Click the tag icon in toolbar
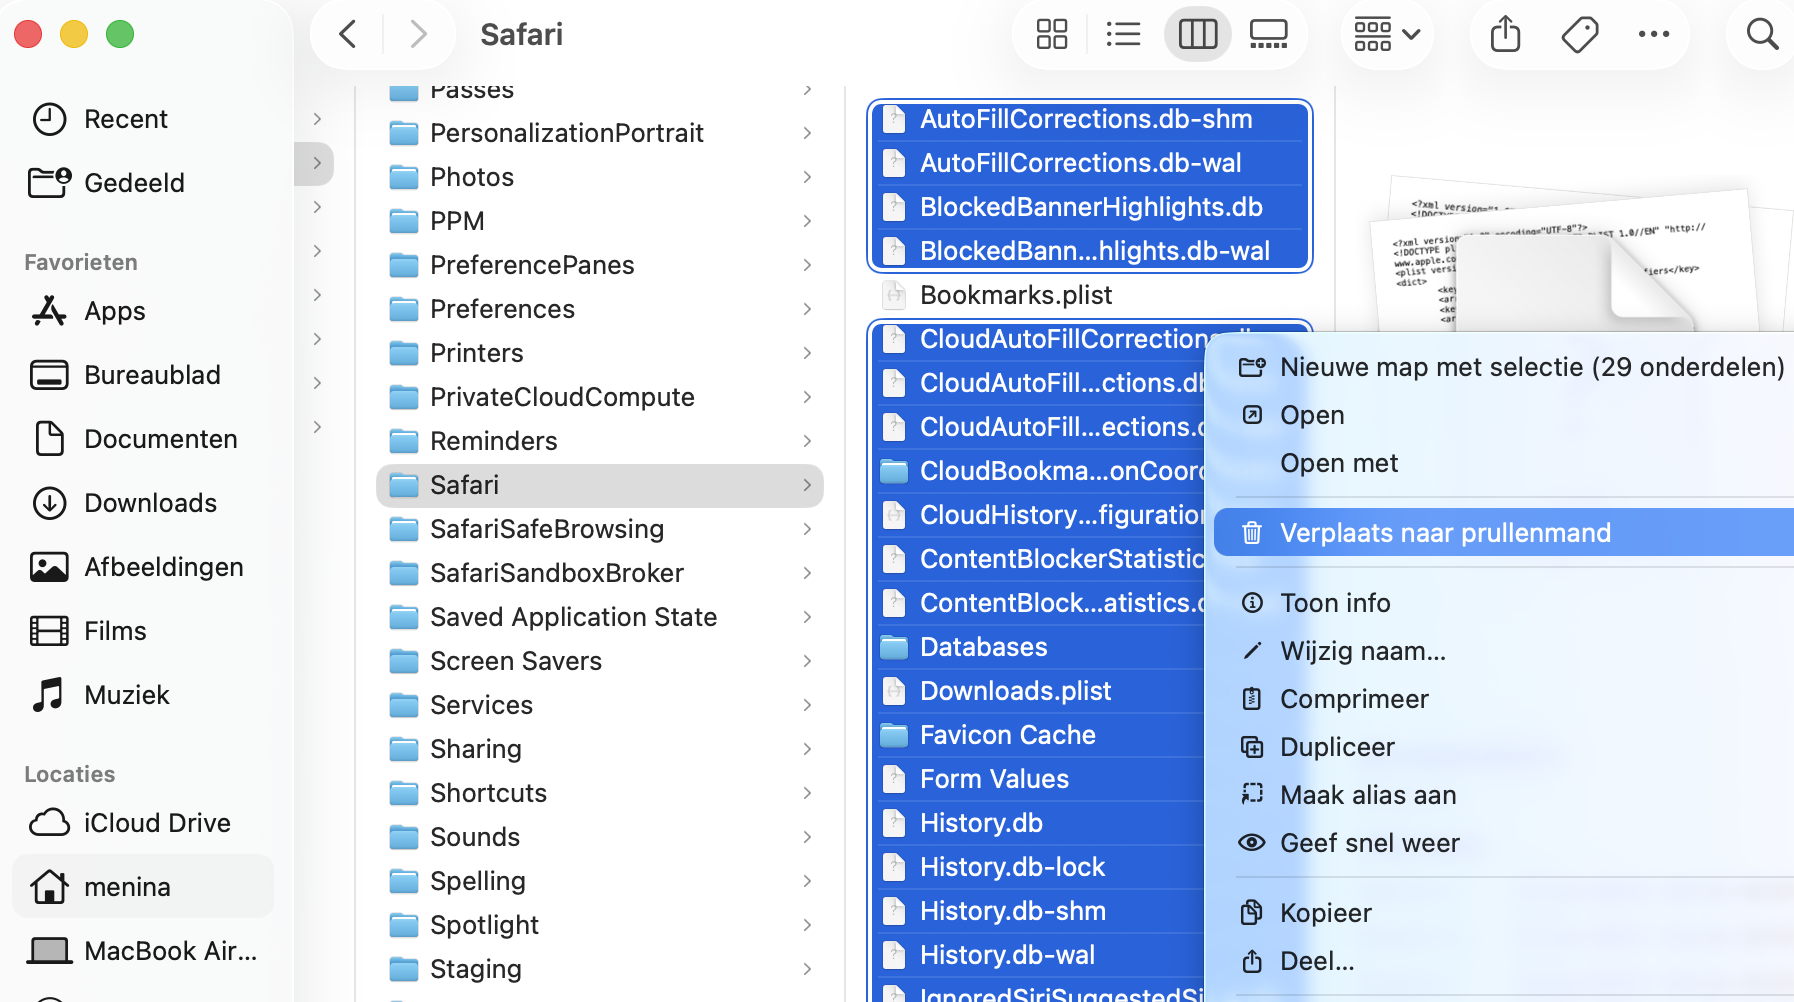 (1580, 34)
